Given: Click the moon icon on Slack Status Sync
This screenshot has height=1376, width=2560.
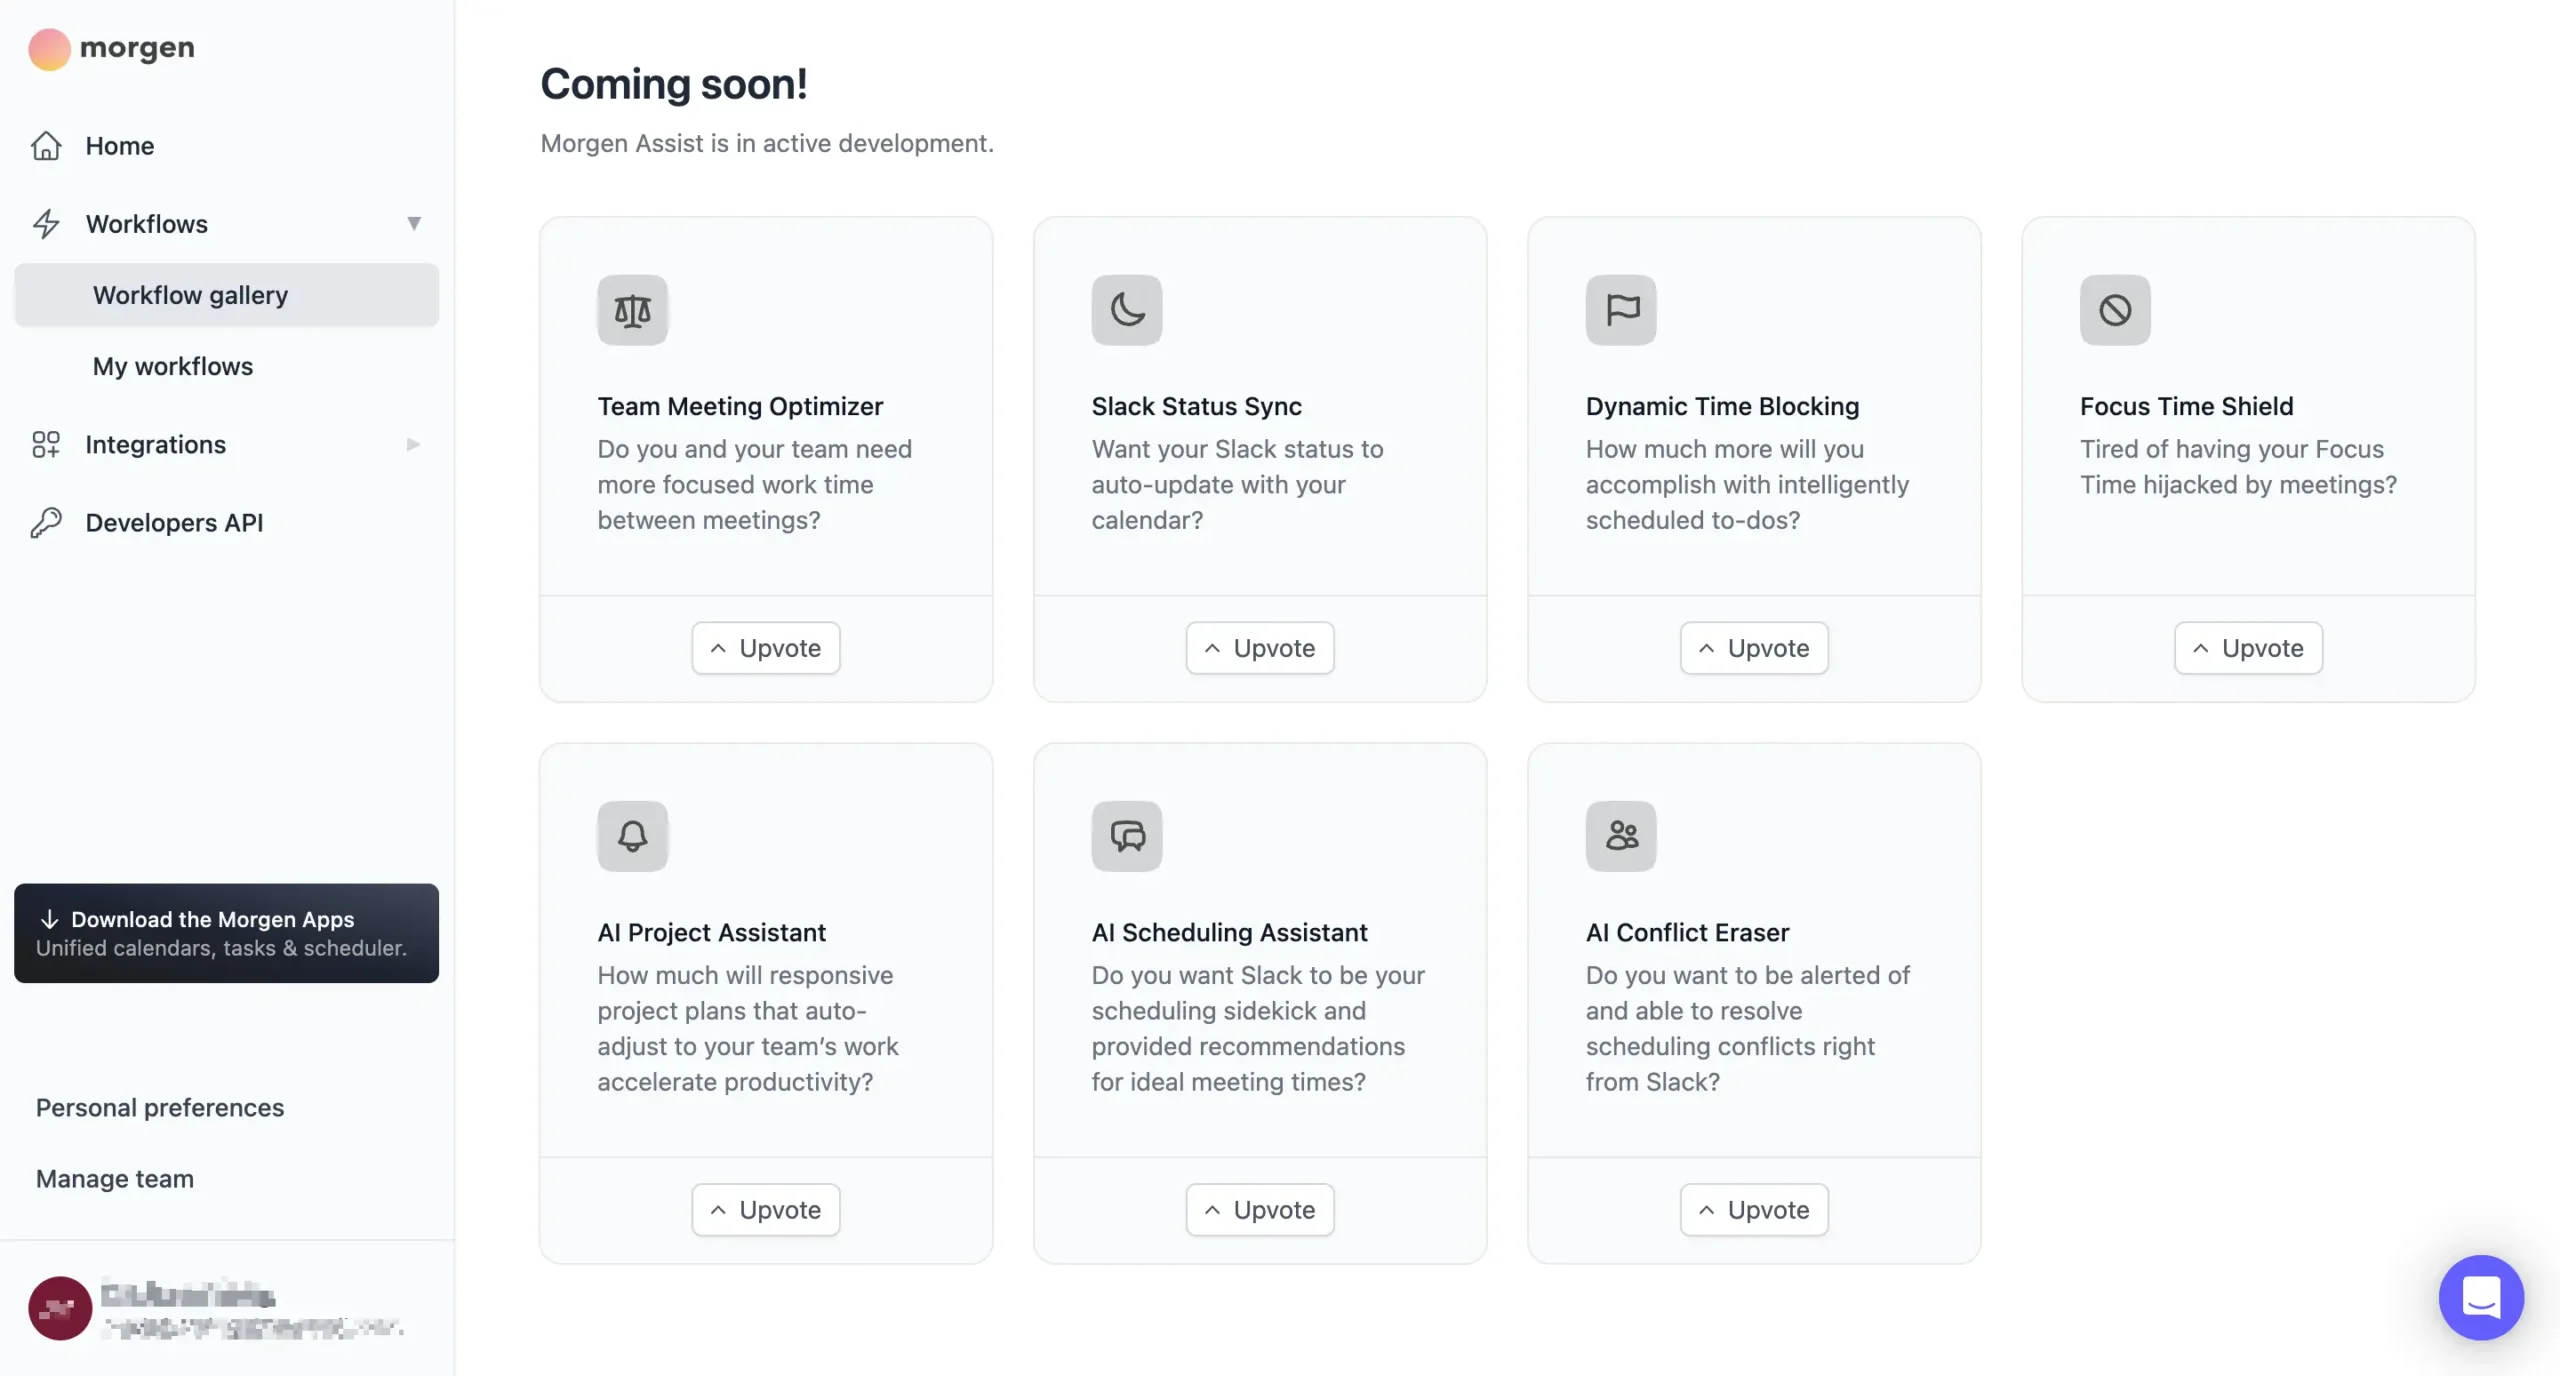Looking at the screenshot, I should click(1126, 310).
